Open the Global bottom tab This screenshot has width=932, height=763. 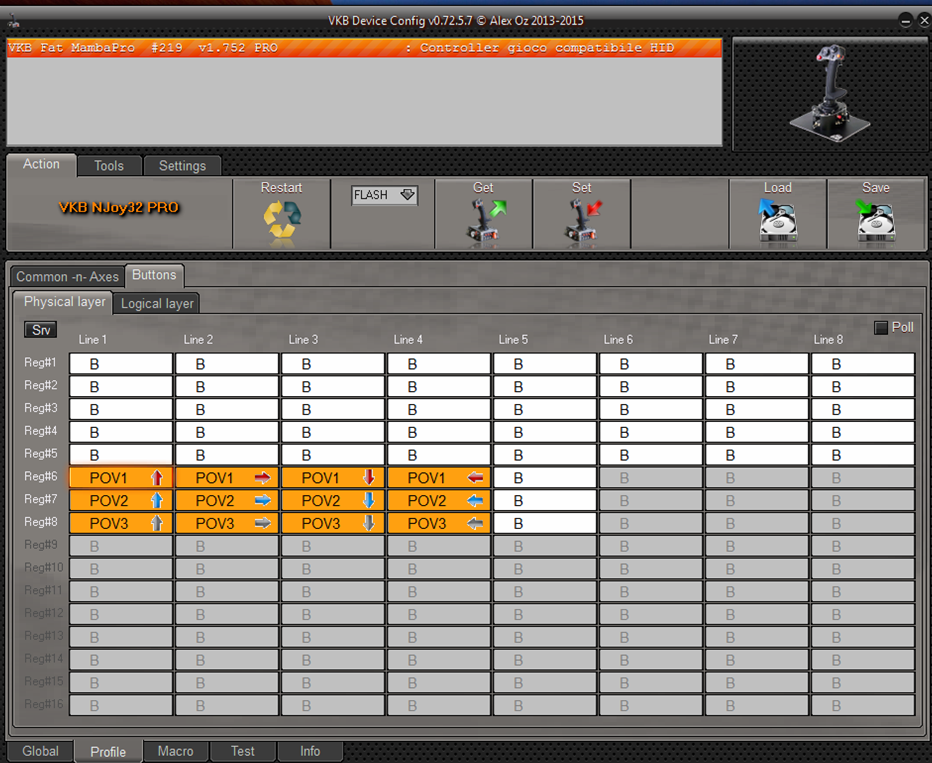click(x=40, y=751)
